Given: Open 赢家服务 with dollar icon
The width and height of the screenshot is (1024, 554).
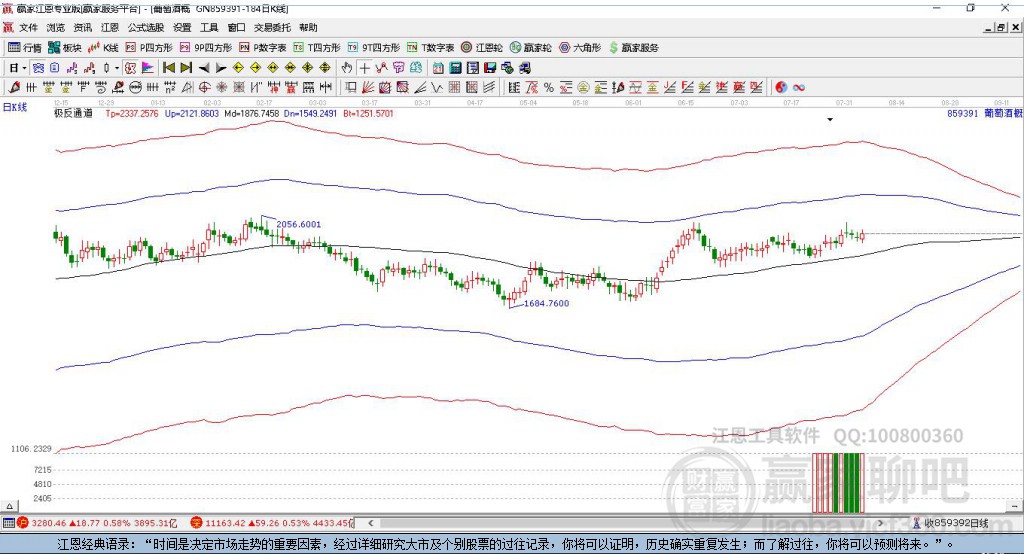Looking at the screenshot, I should 633,48.
